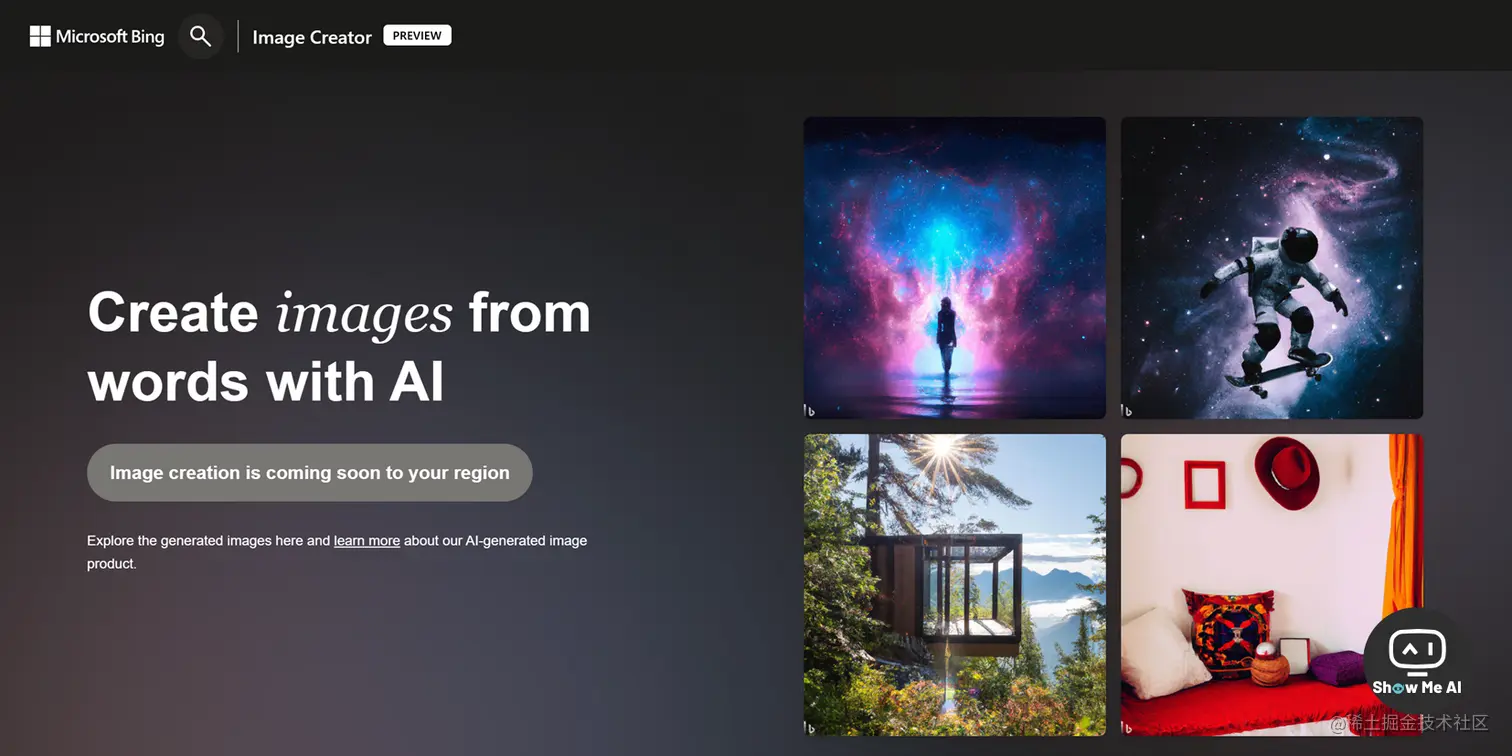
Task: Click Bing watermark on skateboarding astronaut image
Action: [x=1127, y=410]
